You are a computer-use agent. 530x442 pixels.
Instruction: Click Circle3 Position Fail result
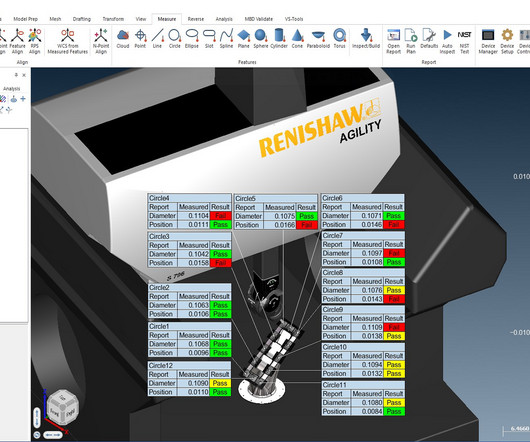pos(220,263)
